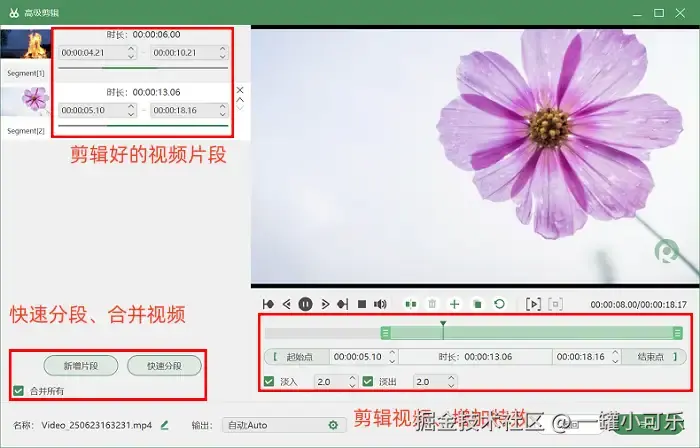Step forward one frame
This screenshot has height=448, width=700.
point(325,304)
